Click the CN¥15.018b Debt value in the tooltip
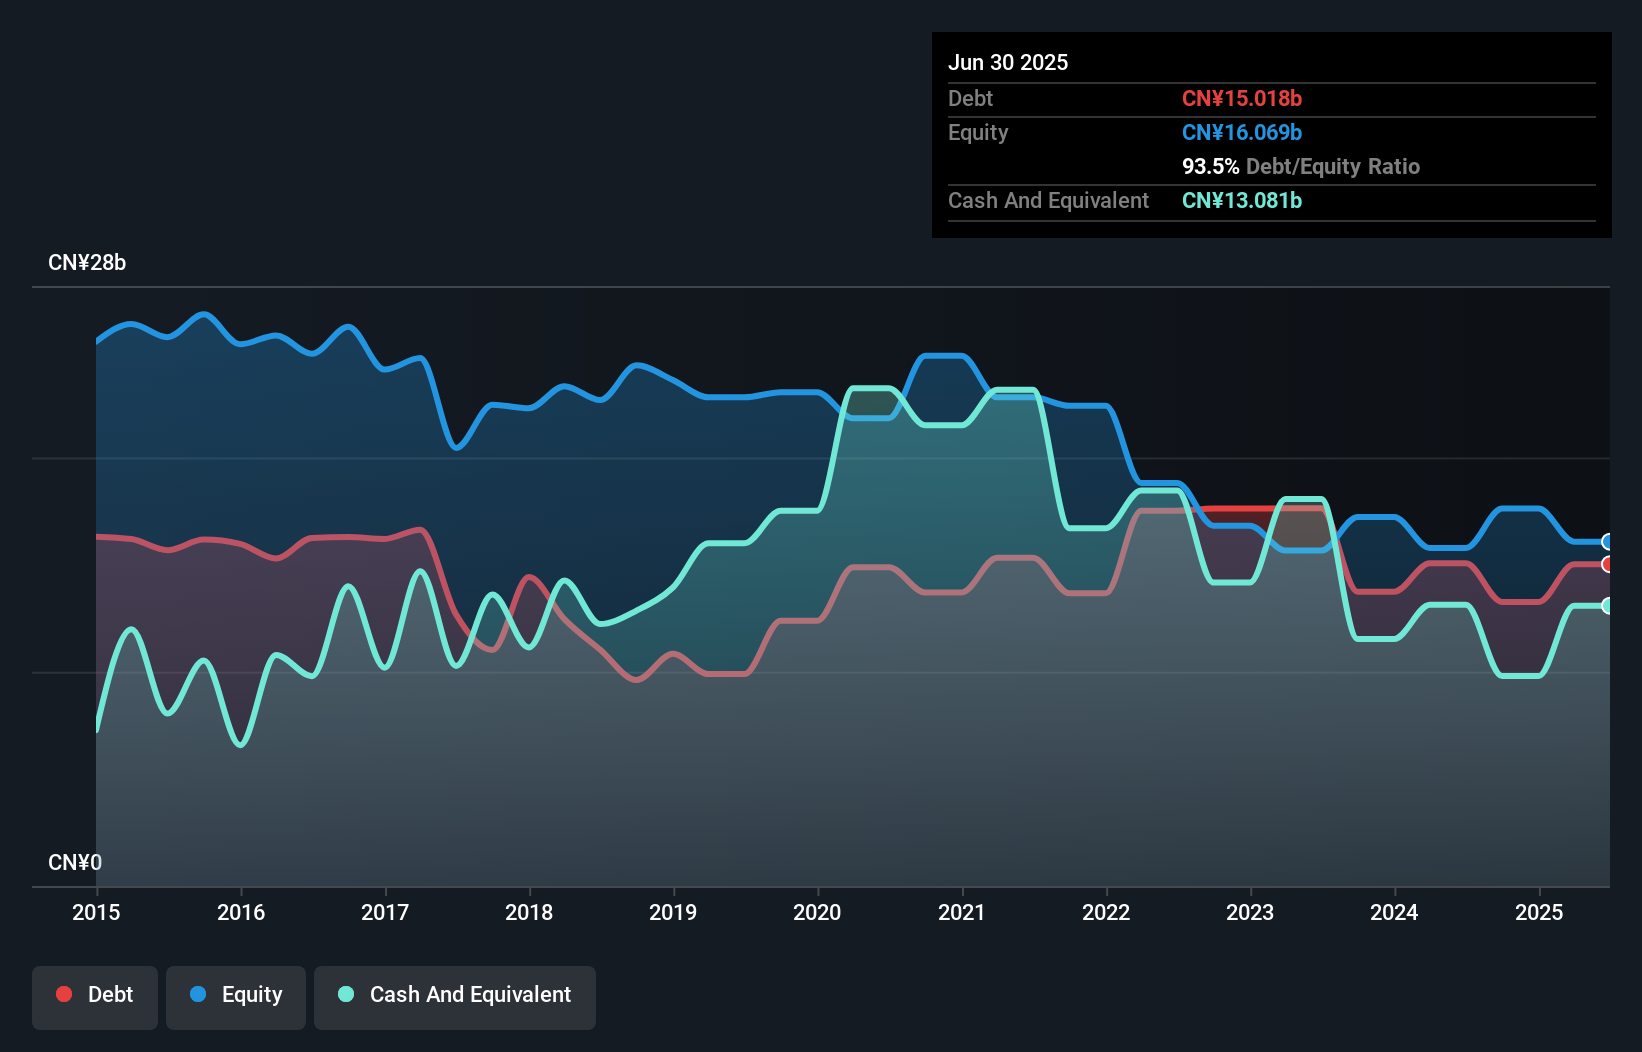The height and width of the screenshot is (1052, 1642). 1242,98
